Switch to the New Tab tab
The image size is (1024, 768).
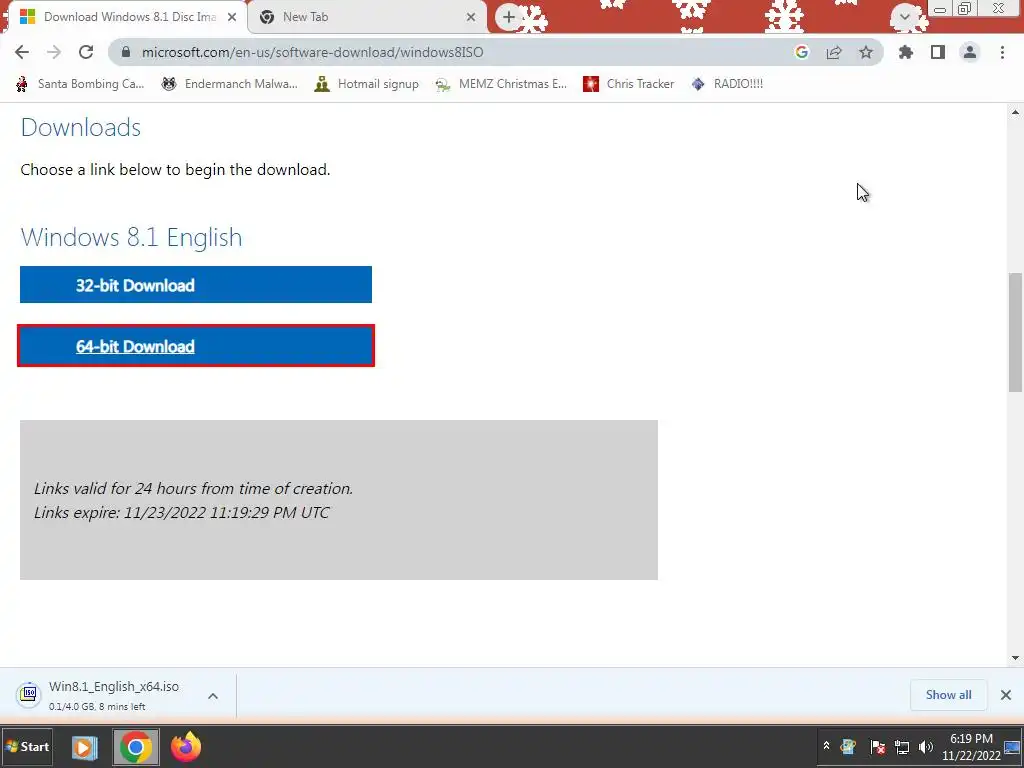368,18
